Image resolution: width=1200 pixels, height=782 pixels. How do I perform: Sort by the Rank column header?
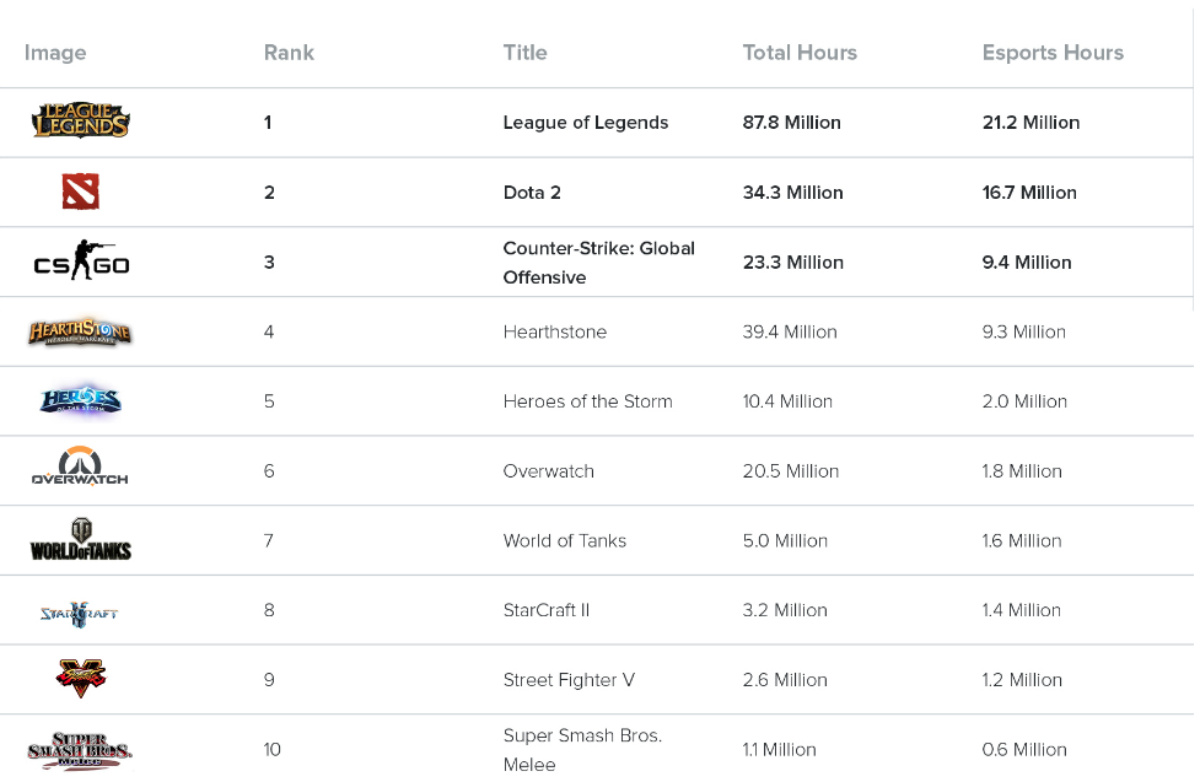pyautogui.click(x=289, y=53)
